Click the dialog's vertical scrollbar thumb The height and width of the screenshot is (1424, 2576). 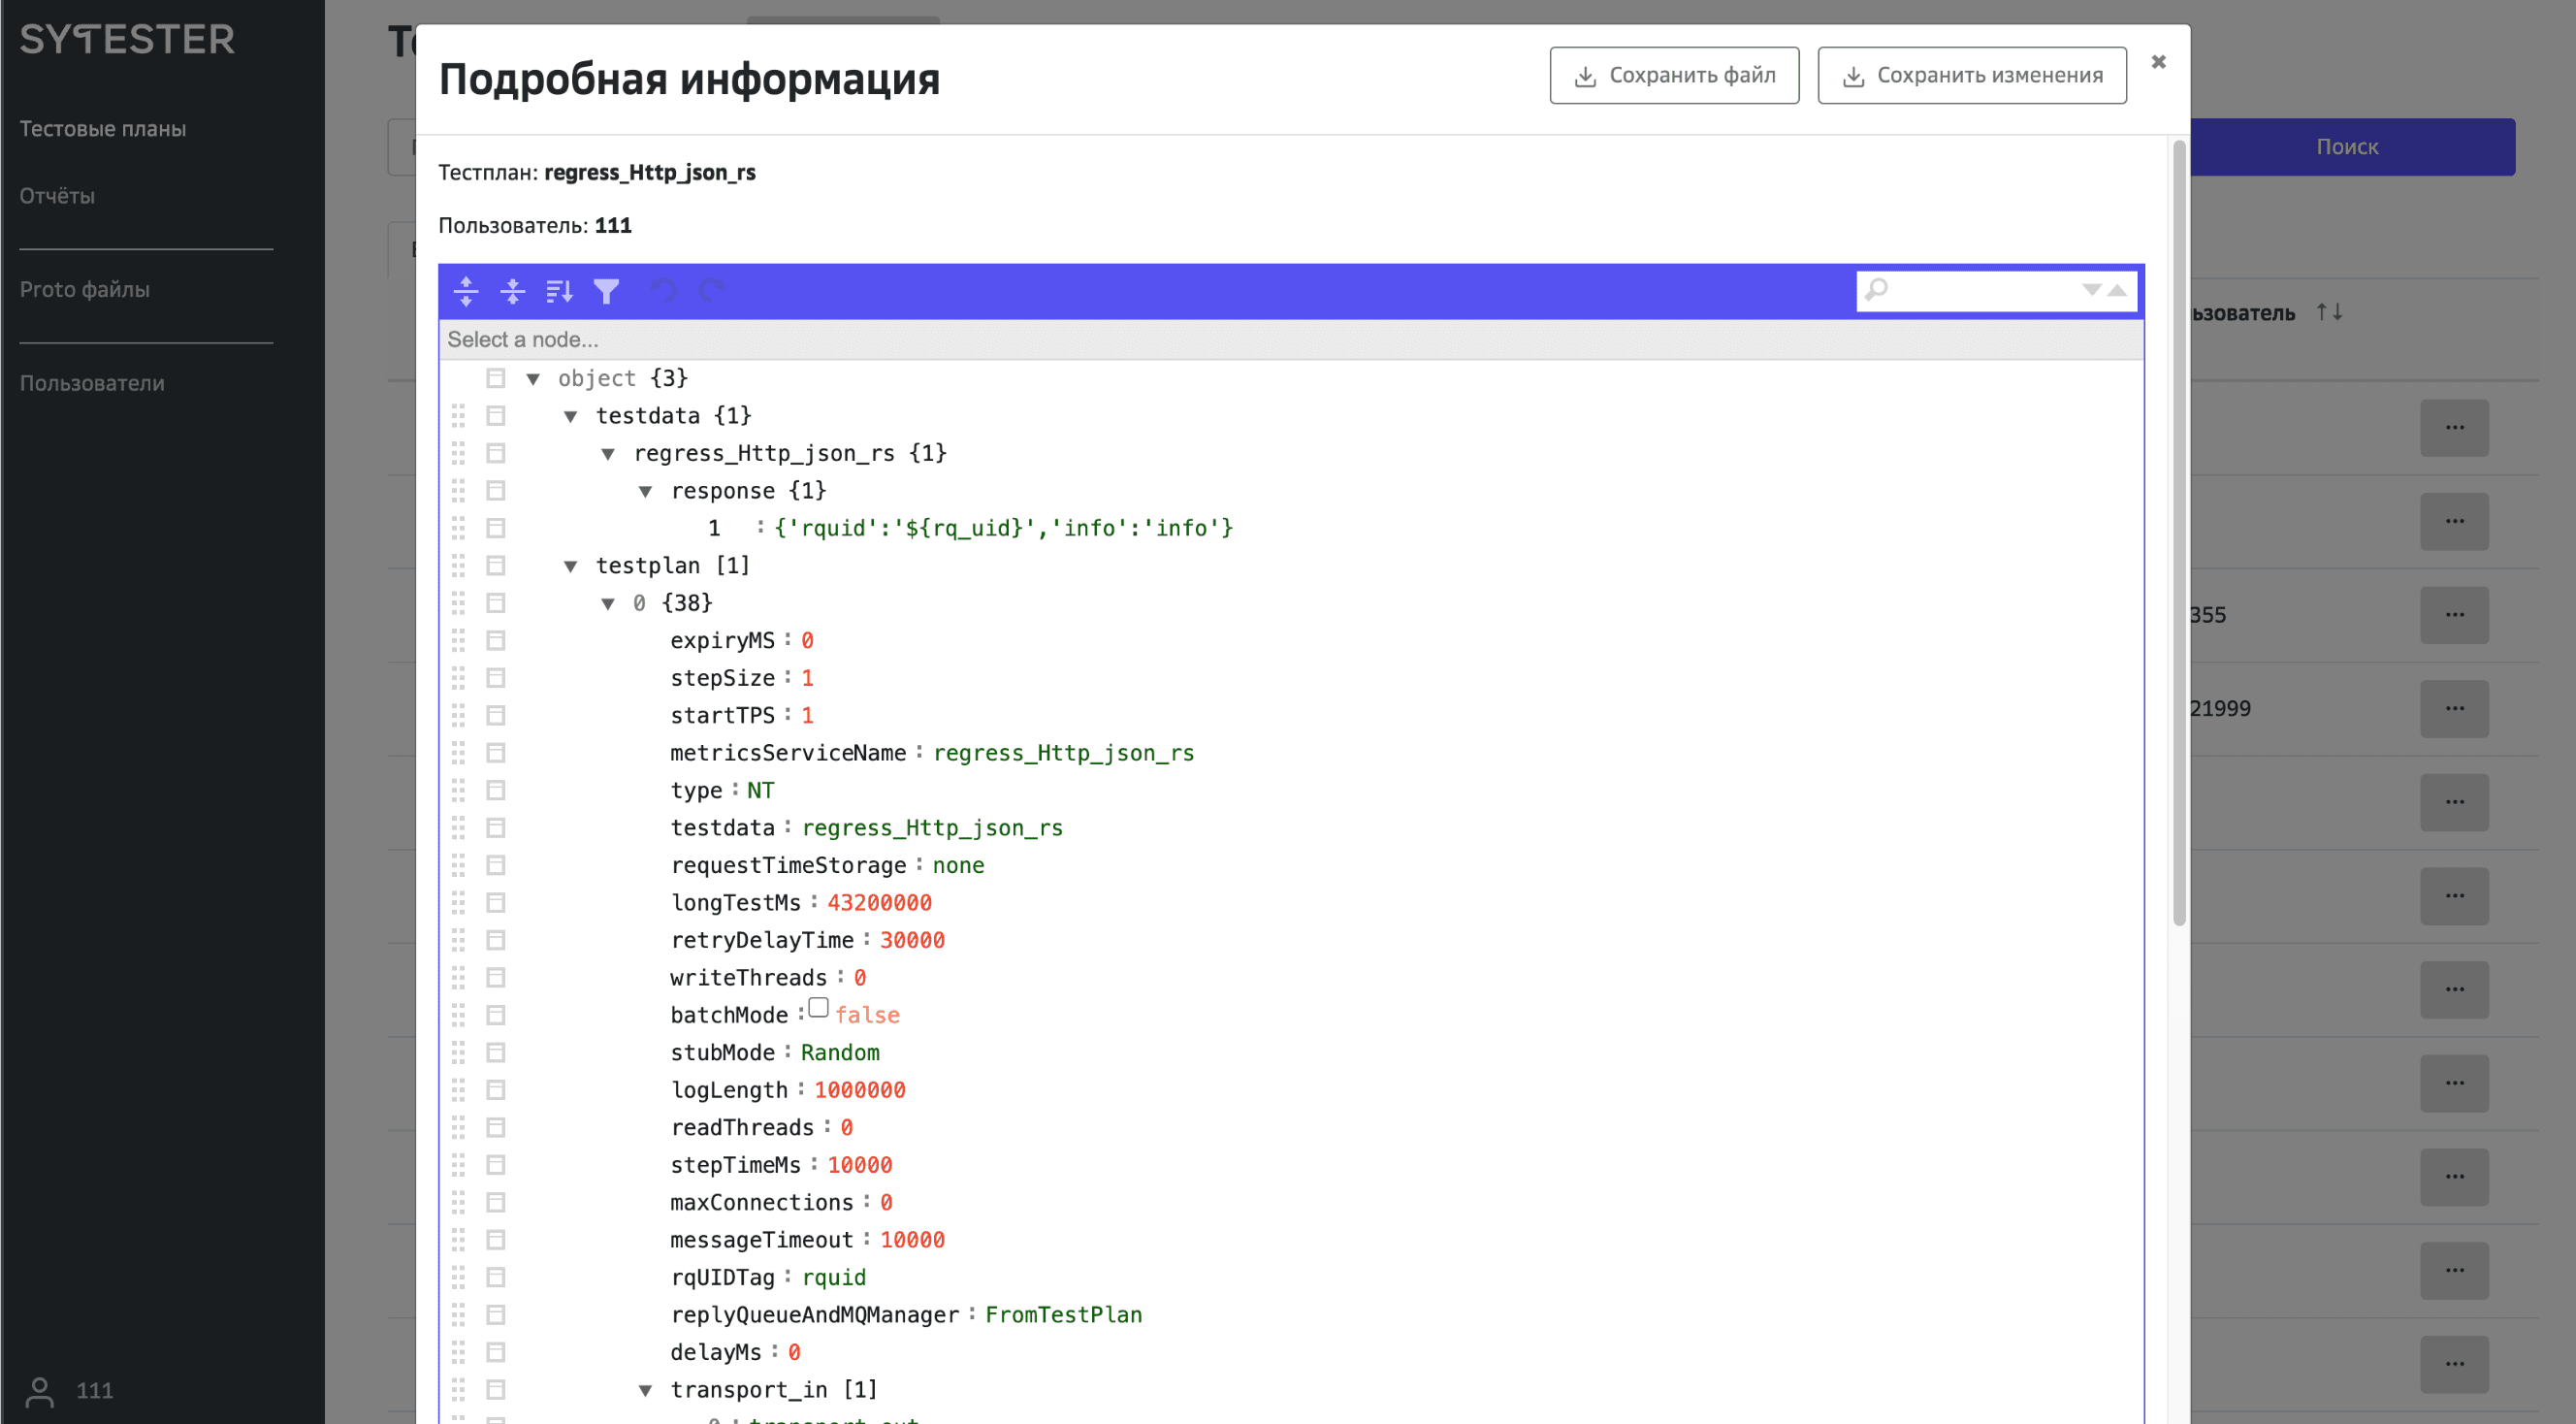2179,530
